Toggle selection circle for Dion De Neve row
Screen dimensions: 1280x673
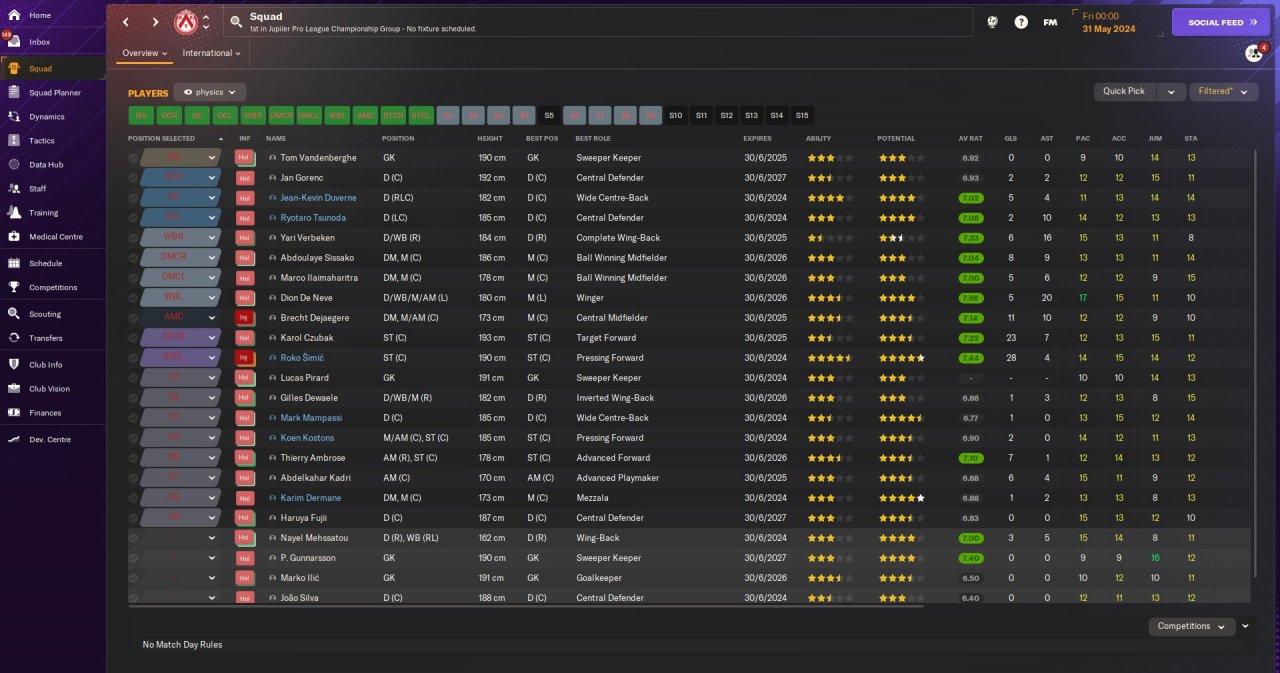134,297
